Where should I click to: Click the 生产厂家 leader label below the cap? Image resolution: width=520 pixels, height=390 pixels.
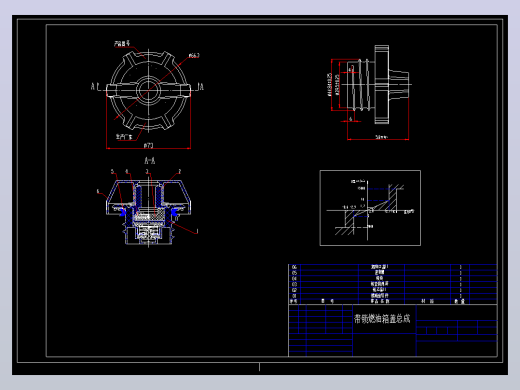click(x=124, y=137)
